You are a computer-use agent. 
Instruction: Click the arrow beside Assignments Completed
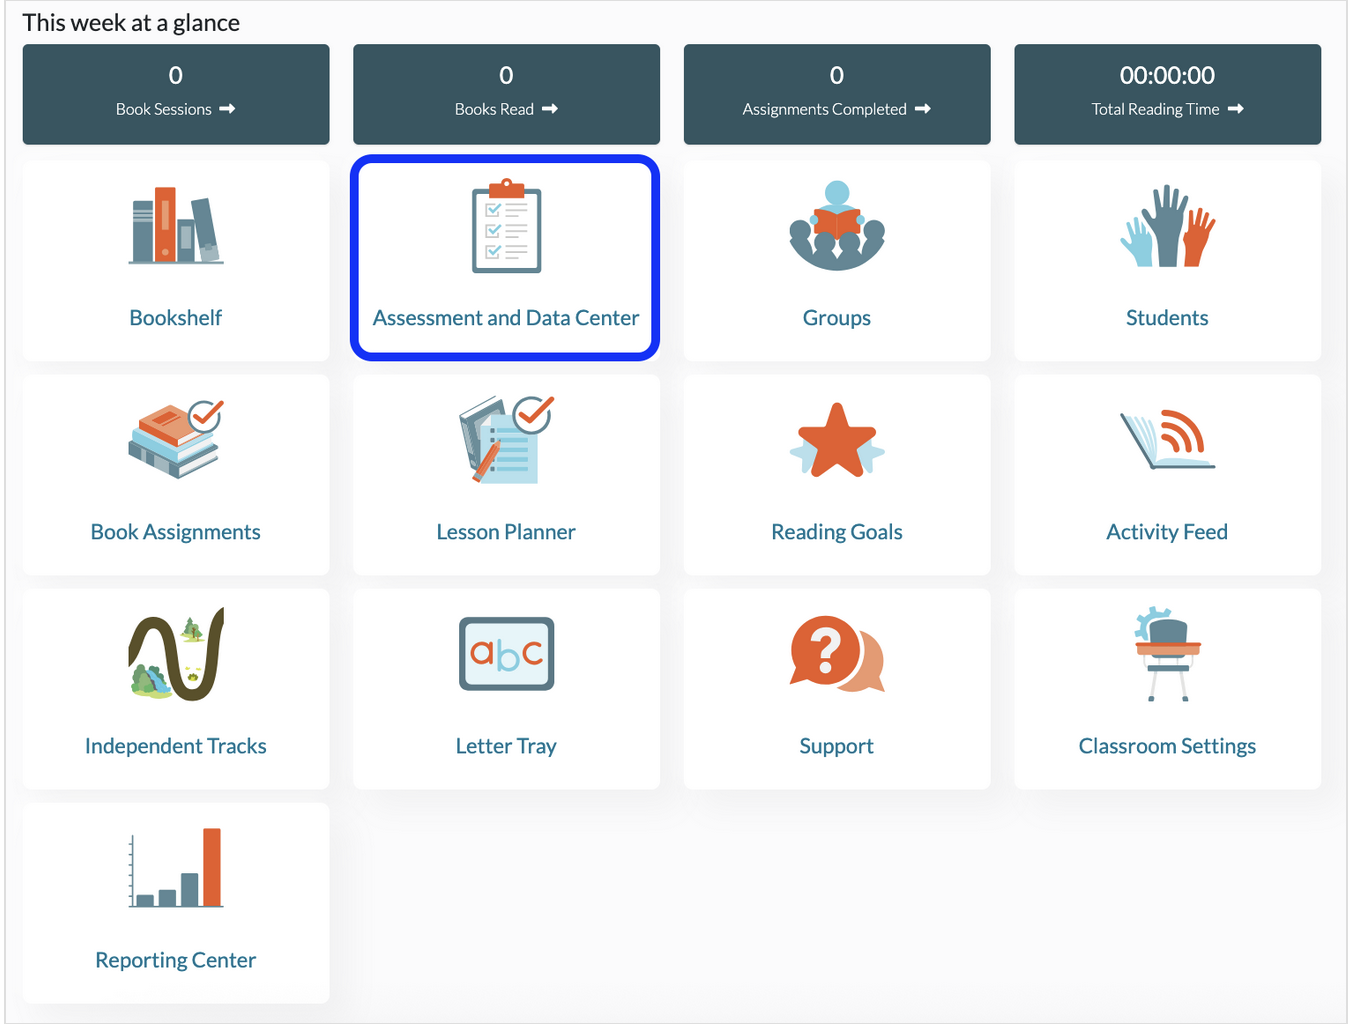[922, 109]
